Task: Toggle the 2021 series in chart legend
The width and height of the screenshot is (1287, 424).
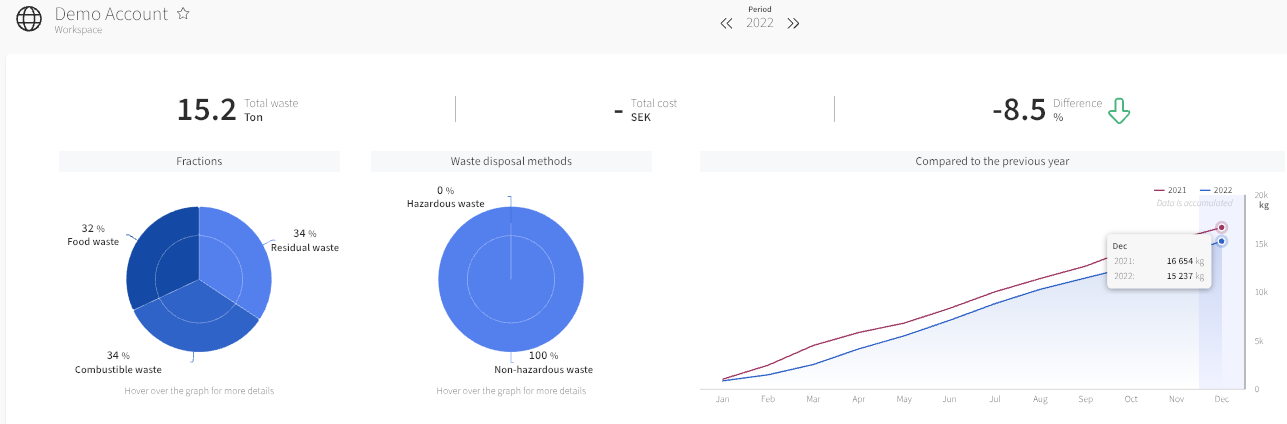Action: (x=1171, y=190)
